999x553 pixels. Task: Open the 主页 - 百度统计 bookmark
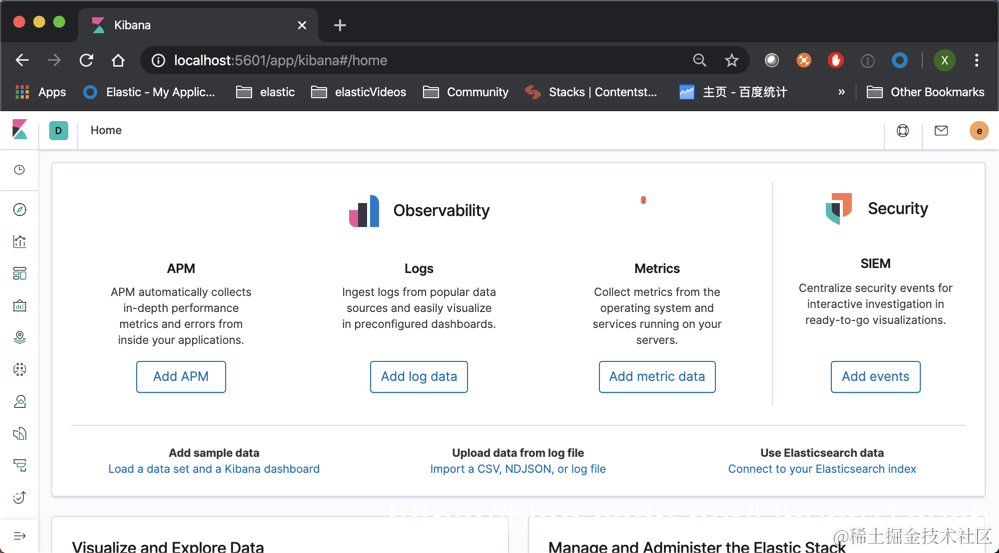(733, 92)
